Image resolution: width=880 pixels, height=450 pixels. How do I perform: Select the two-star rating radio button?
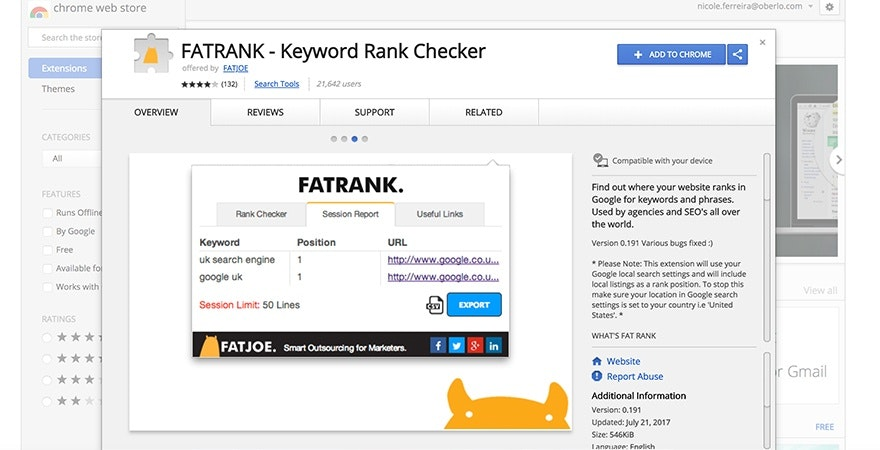coord(47,401)
